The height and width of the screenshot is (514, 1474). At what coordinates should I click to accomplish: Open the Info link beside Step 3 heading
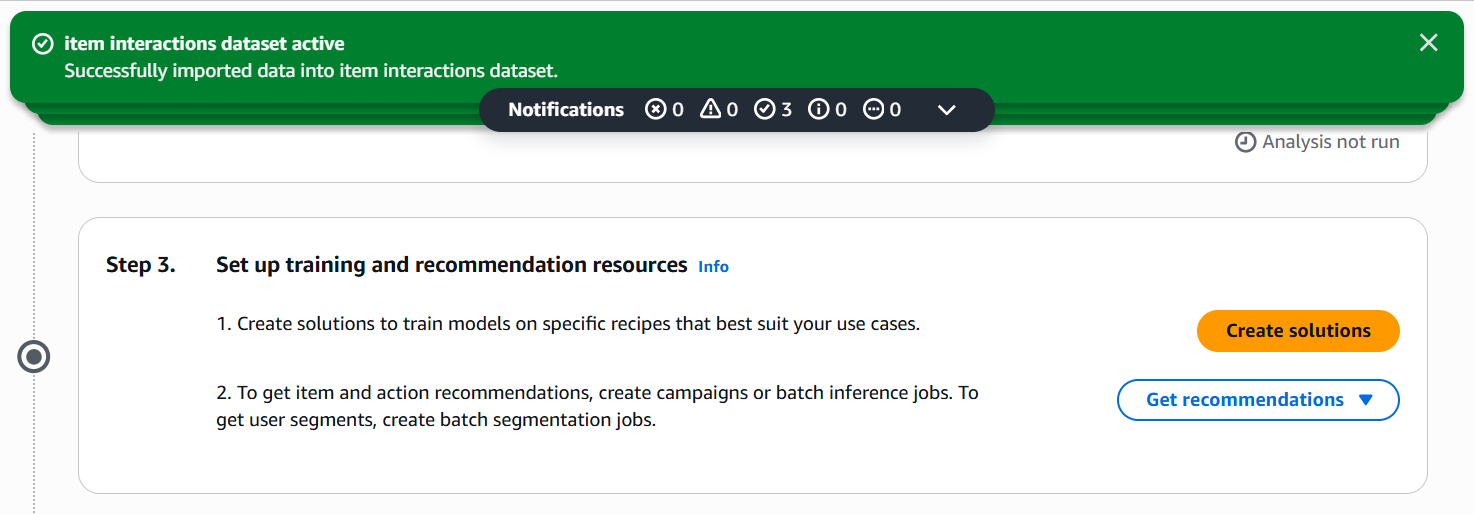[x=713, y=267]
